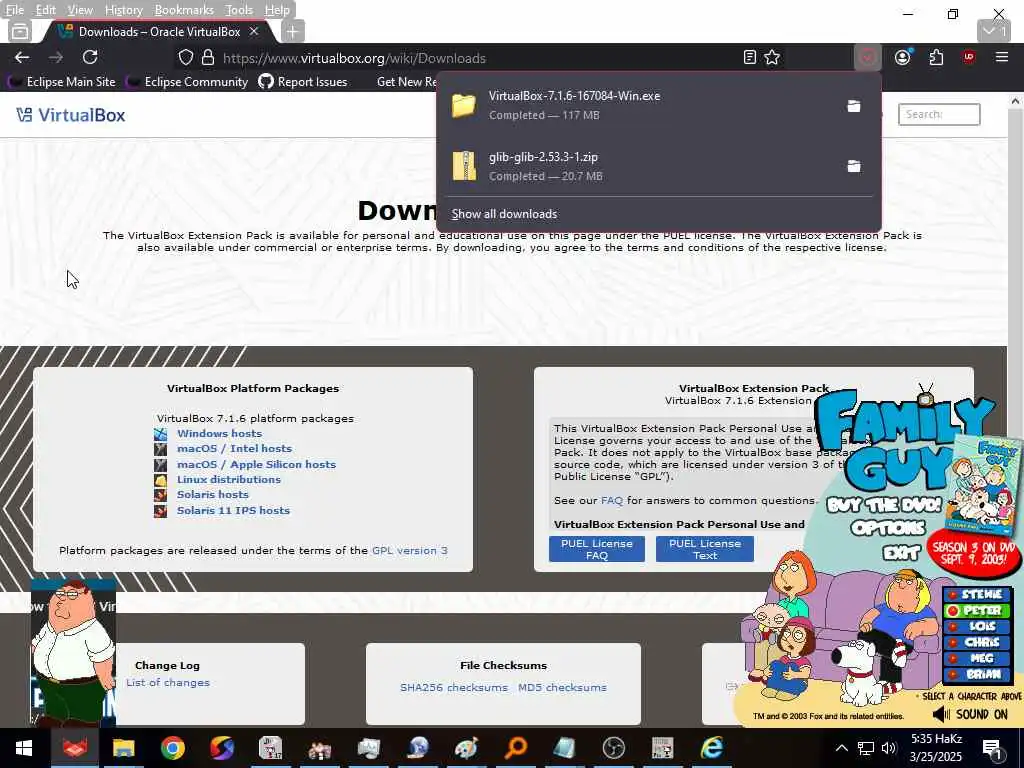The image size is (1024, 768).
Task: Open the Firefox hamburger application menu
Action: [1002, 57]
